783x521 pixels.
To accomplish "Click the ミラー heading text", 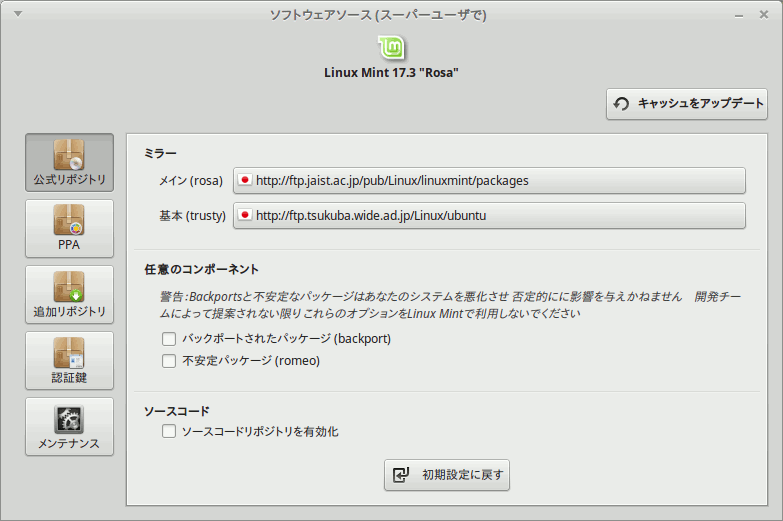I will [160, 153].
